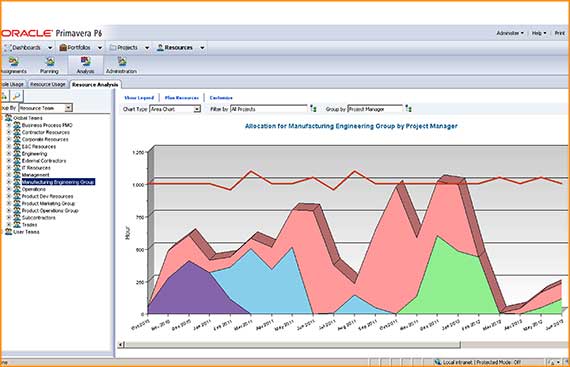Image resolution: width=570 pixels, height=367 pixels.
Task: Open the Projects menu
Action: [127, 48]
